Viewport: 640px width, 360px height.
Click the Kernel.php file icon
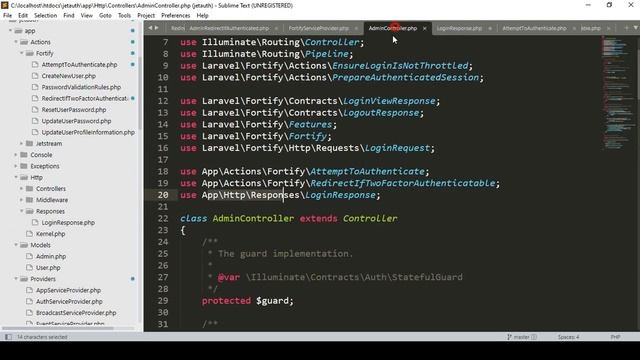point(29,234)
